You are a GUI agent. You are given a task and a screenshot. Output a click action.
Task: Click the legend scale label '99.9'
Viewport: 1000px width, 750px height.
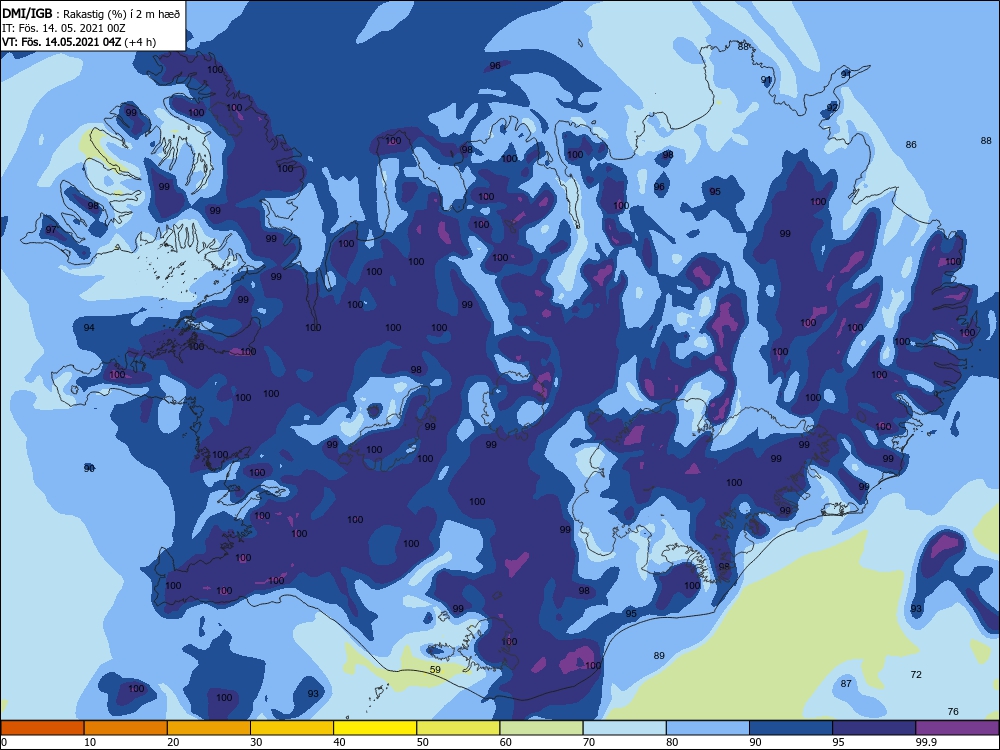click(926, 742)
